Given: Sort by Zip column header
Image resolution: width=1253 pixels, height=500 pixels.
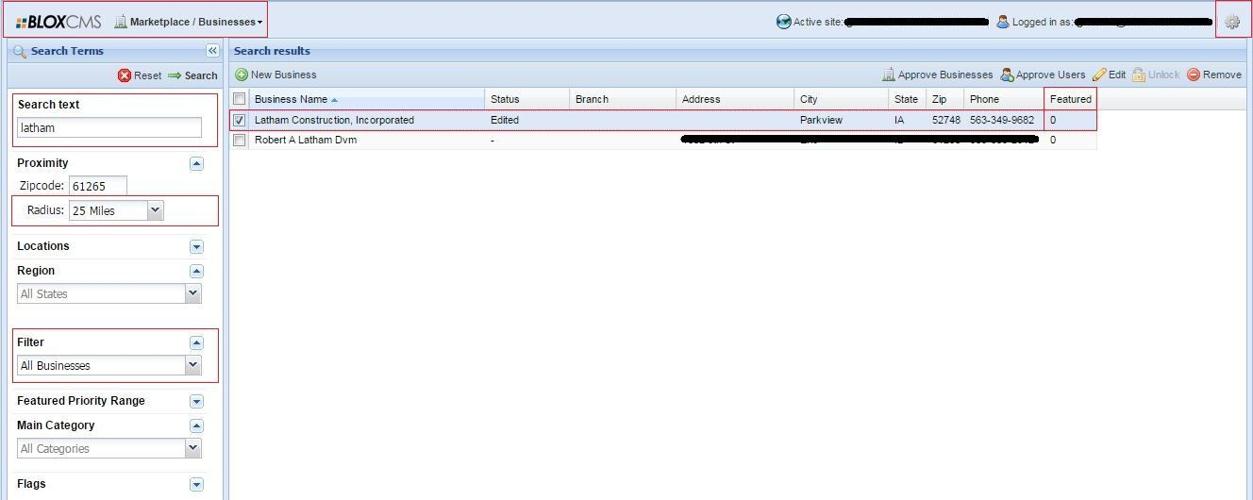Looking at the screenshot, I should click(x=944, y=99).
